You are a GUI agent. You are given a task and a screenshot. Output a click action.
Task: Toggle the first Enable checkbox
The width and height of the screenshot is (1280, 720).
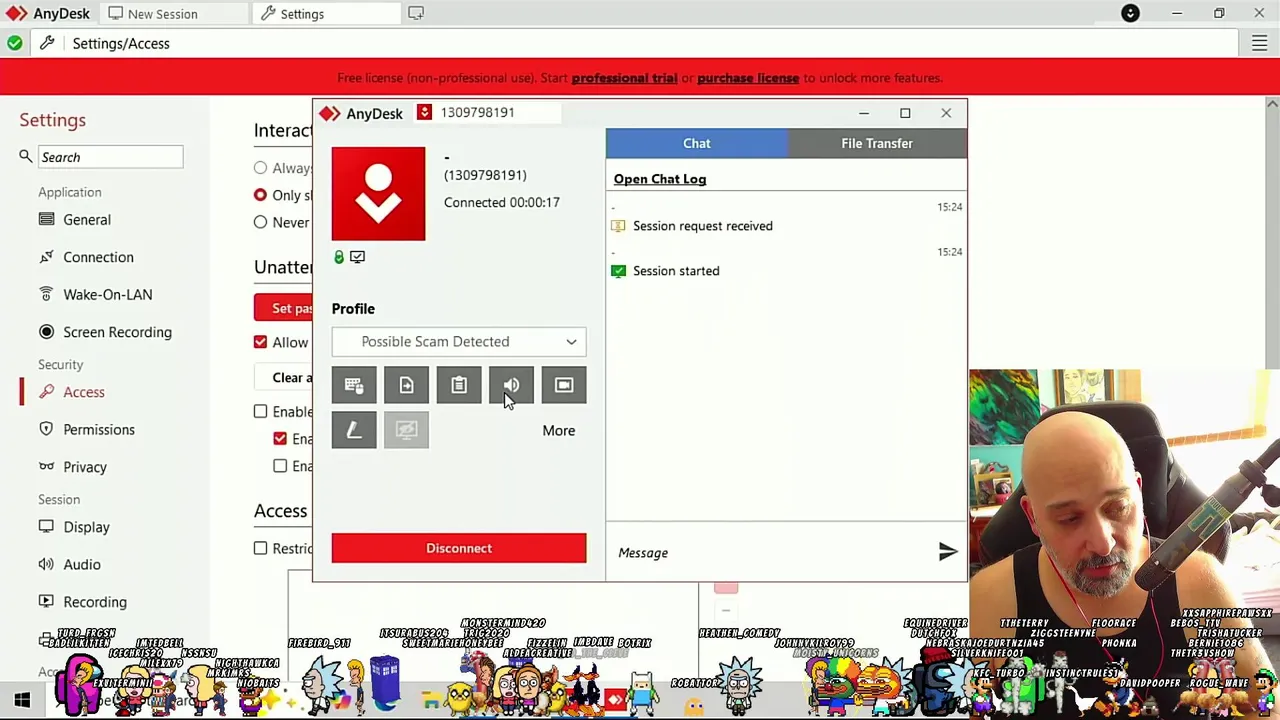pos(260,411)
